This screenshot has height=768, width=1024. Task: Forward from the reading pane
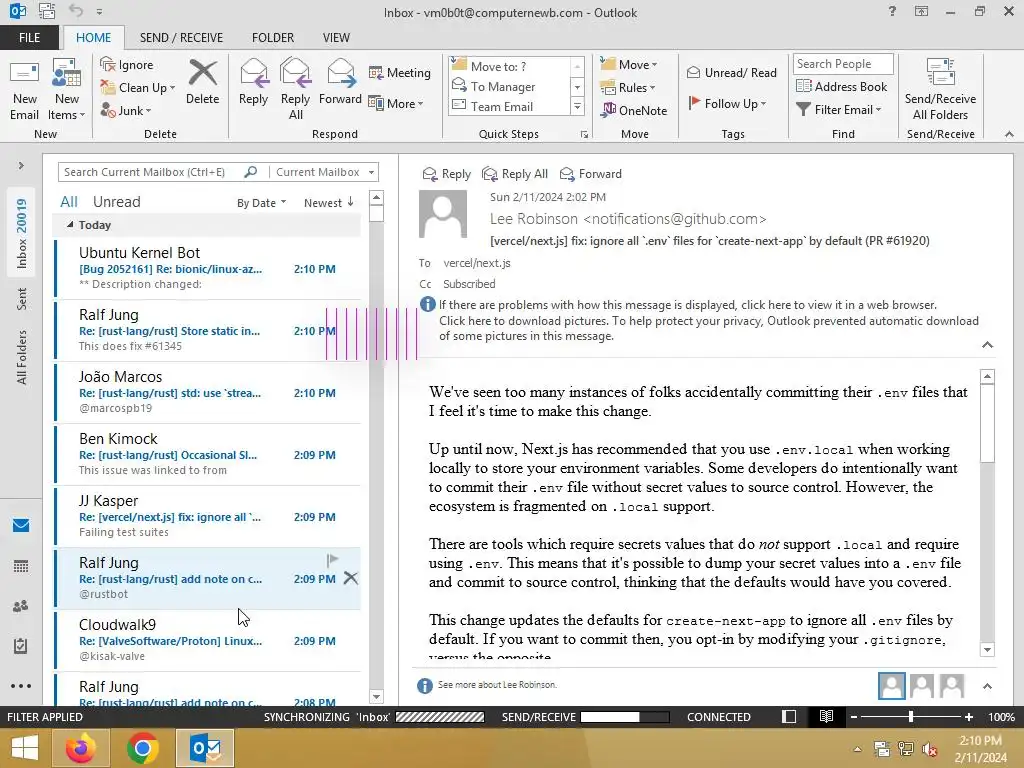pyautogui.click(x=591, y=174)
